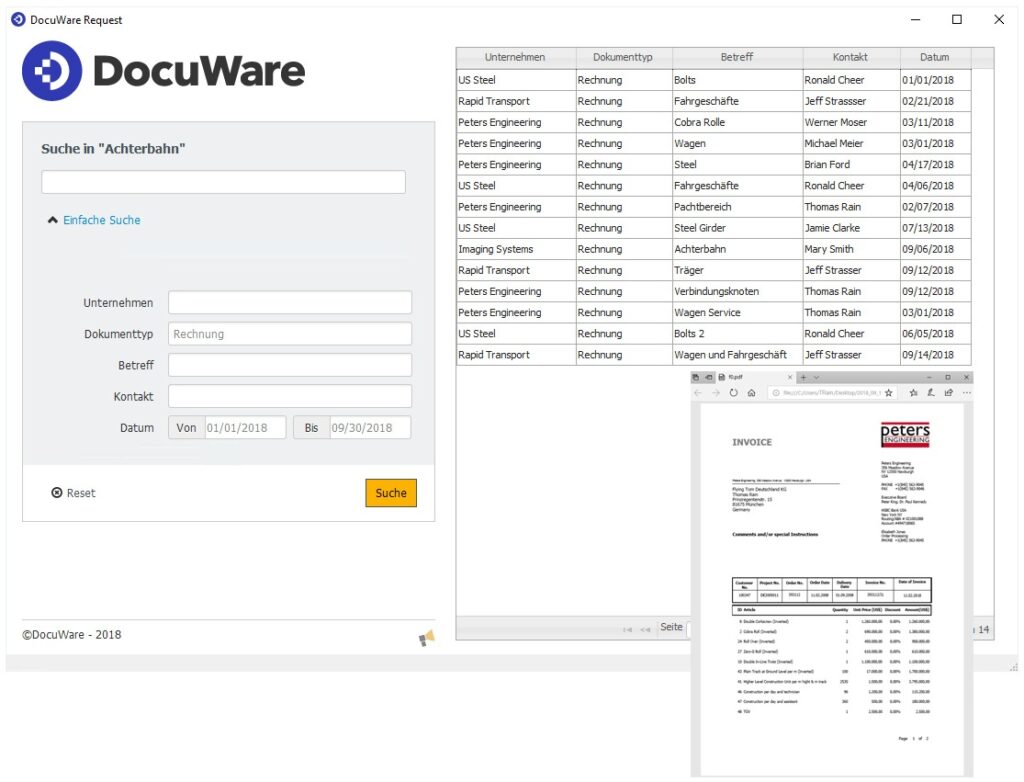1024x782 pixels.
Task: Refresh the PDF browser page
Action: click(x=733, y=393)
